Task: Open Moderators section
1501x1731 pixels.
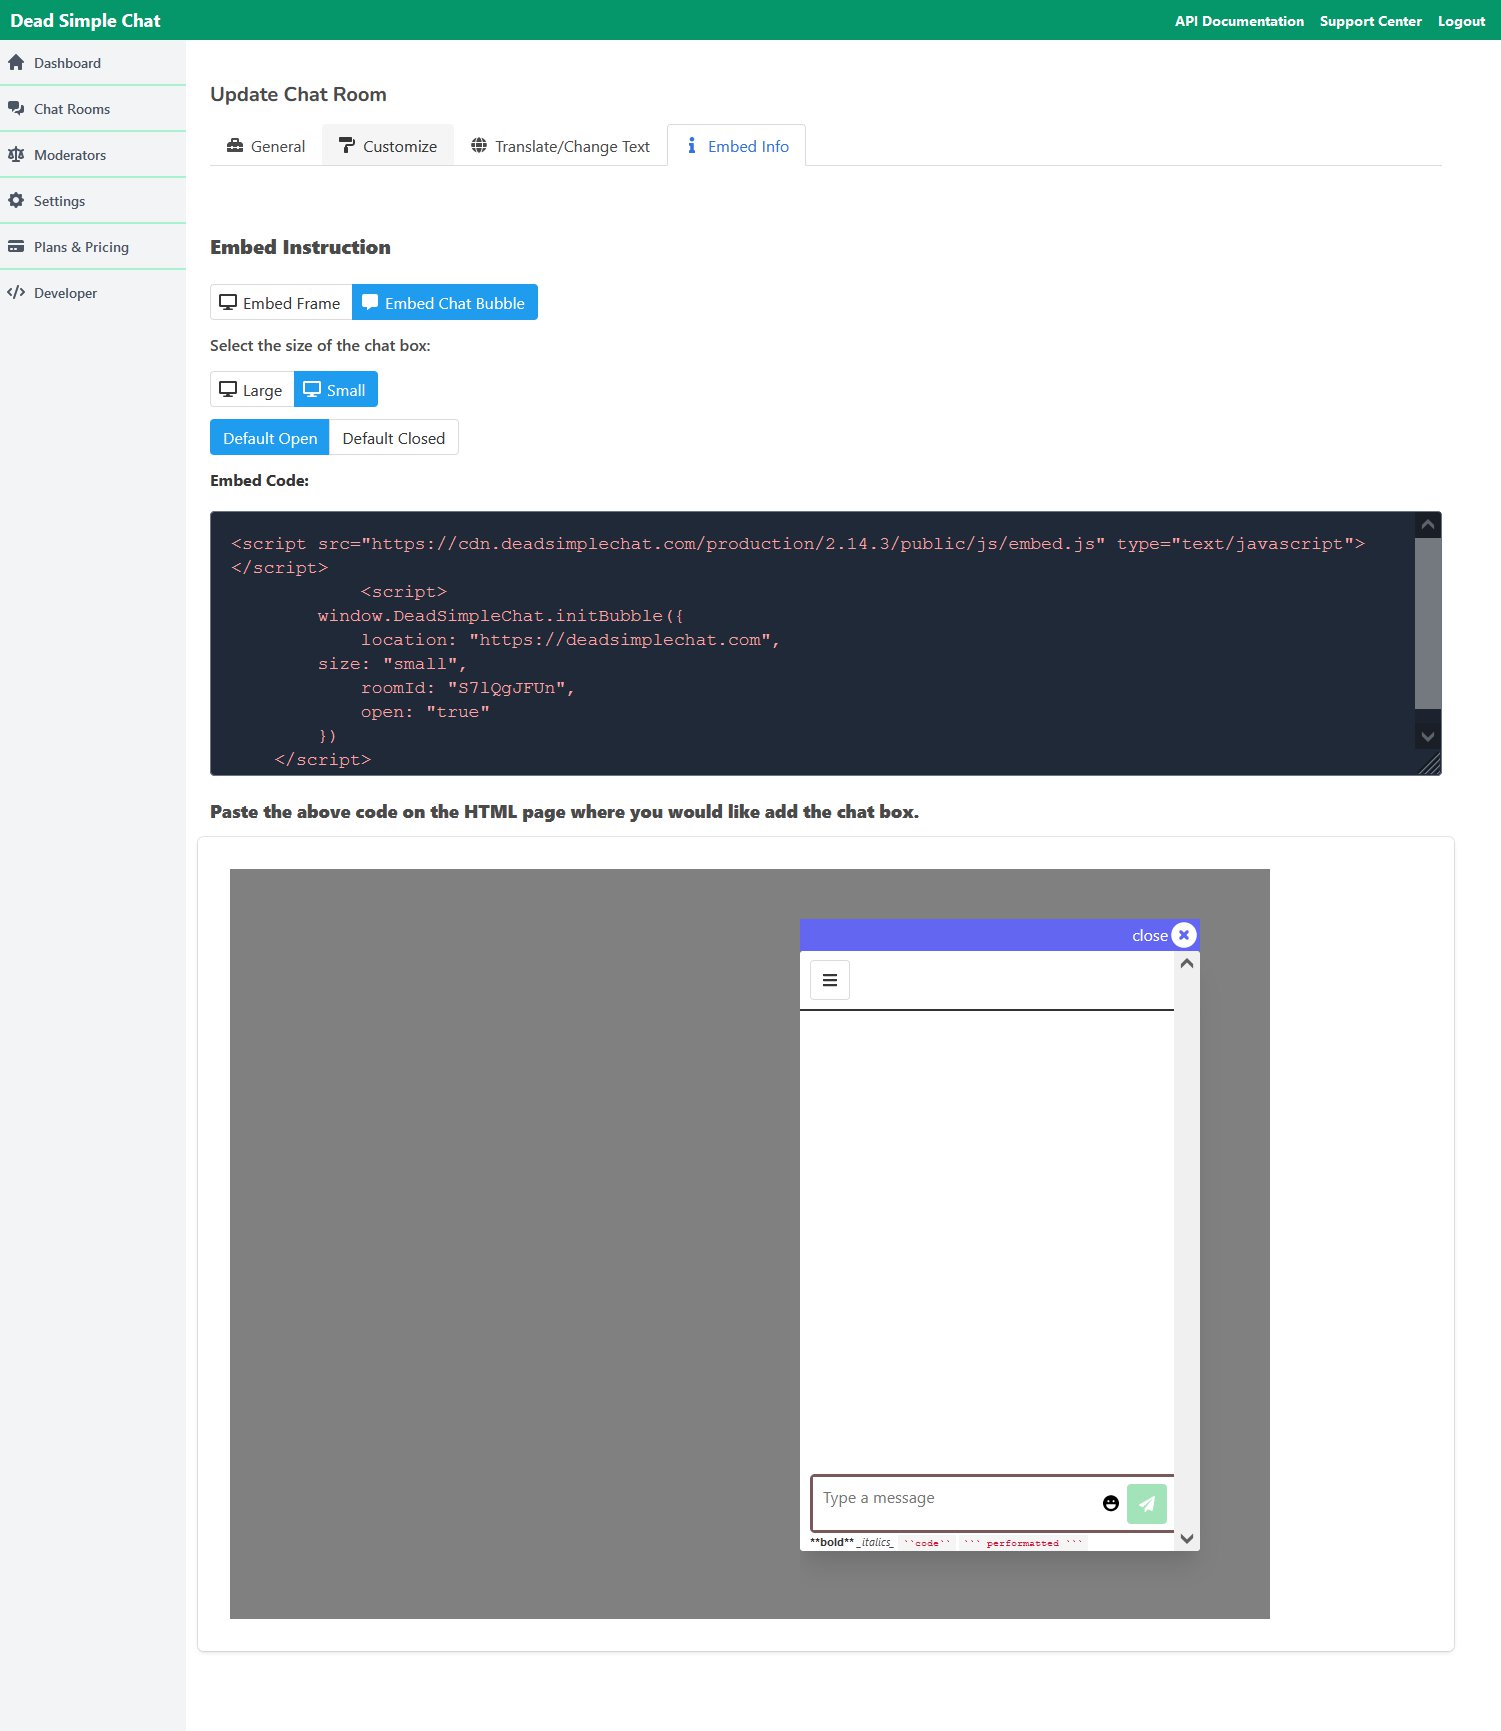Action: click(x=93, y=155)
